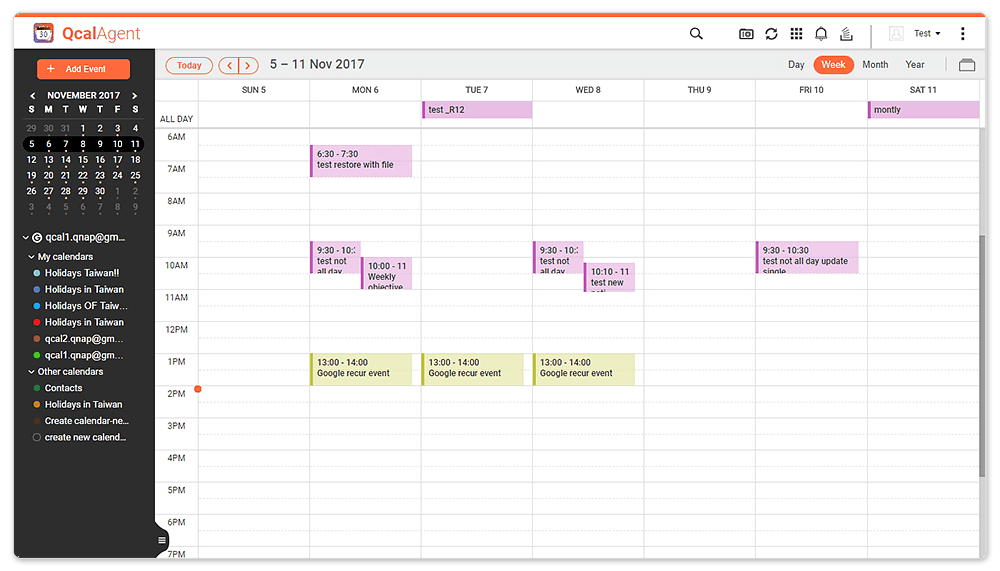Toggle purple-blue Holidays in Taiwan calendar
The height and width of the screenshot is (571, 1000).
36,290
